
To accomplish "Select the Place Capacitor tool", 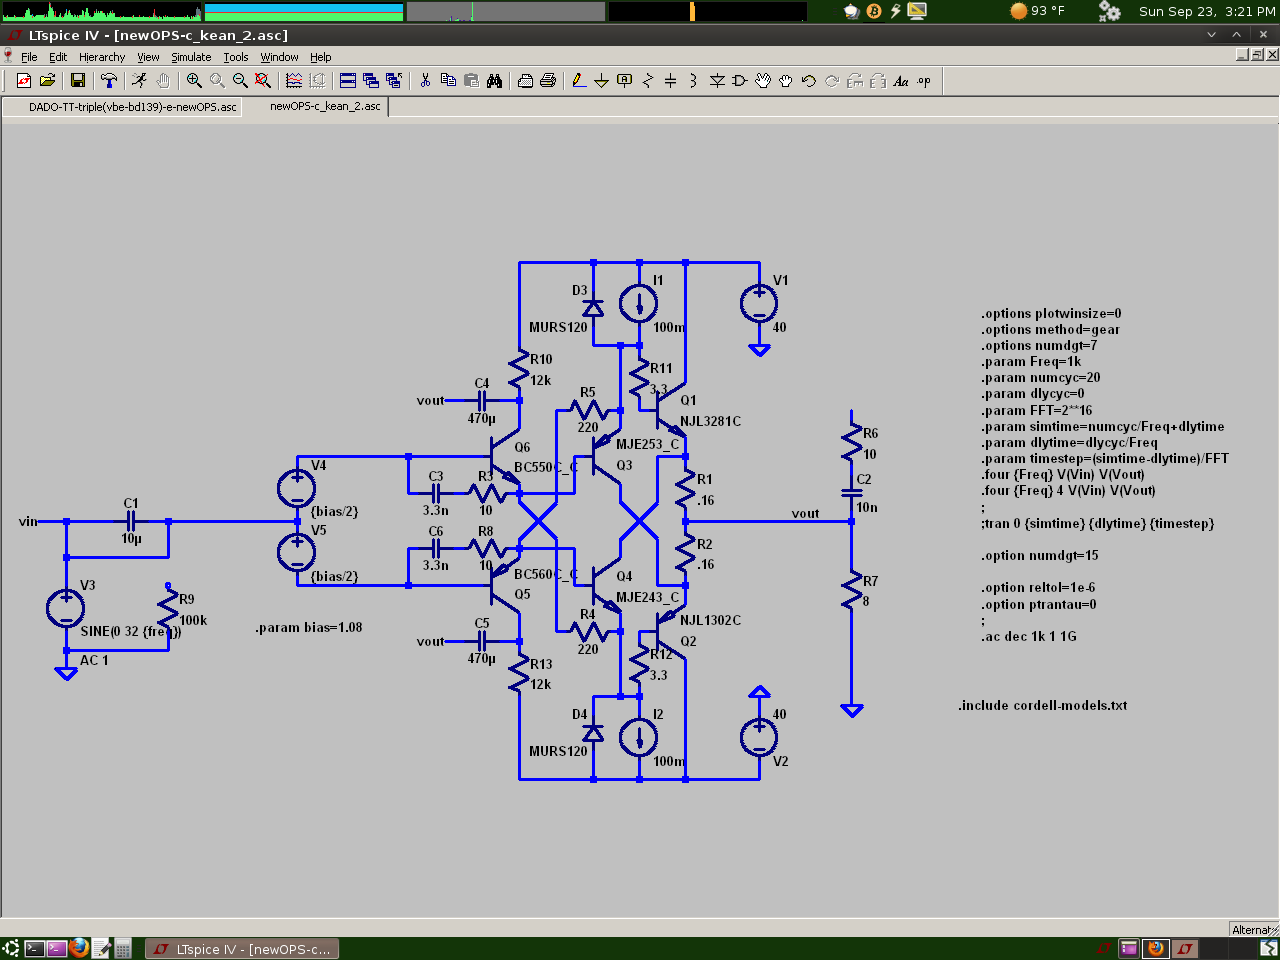I will coord(671,81).
